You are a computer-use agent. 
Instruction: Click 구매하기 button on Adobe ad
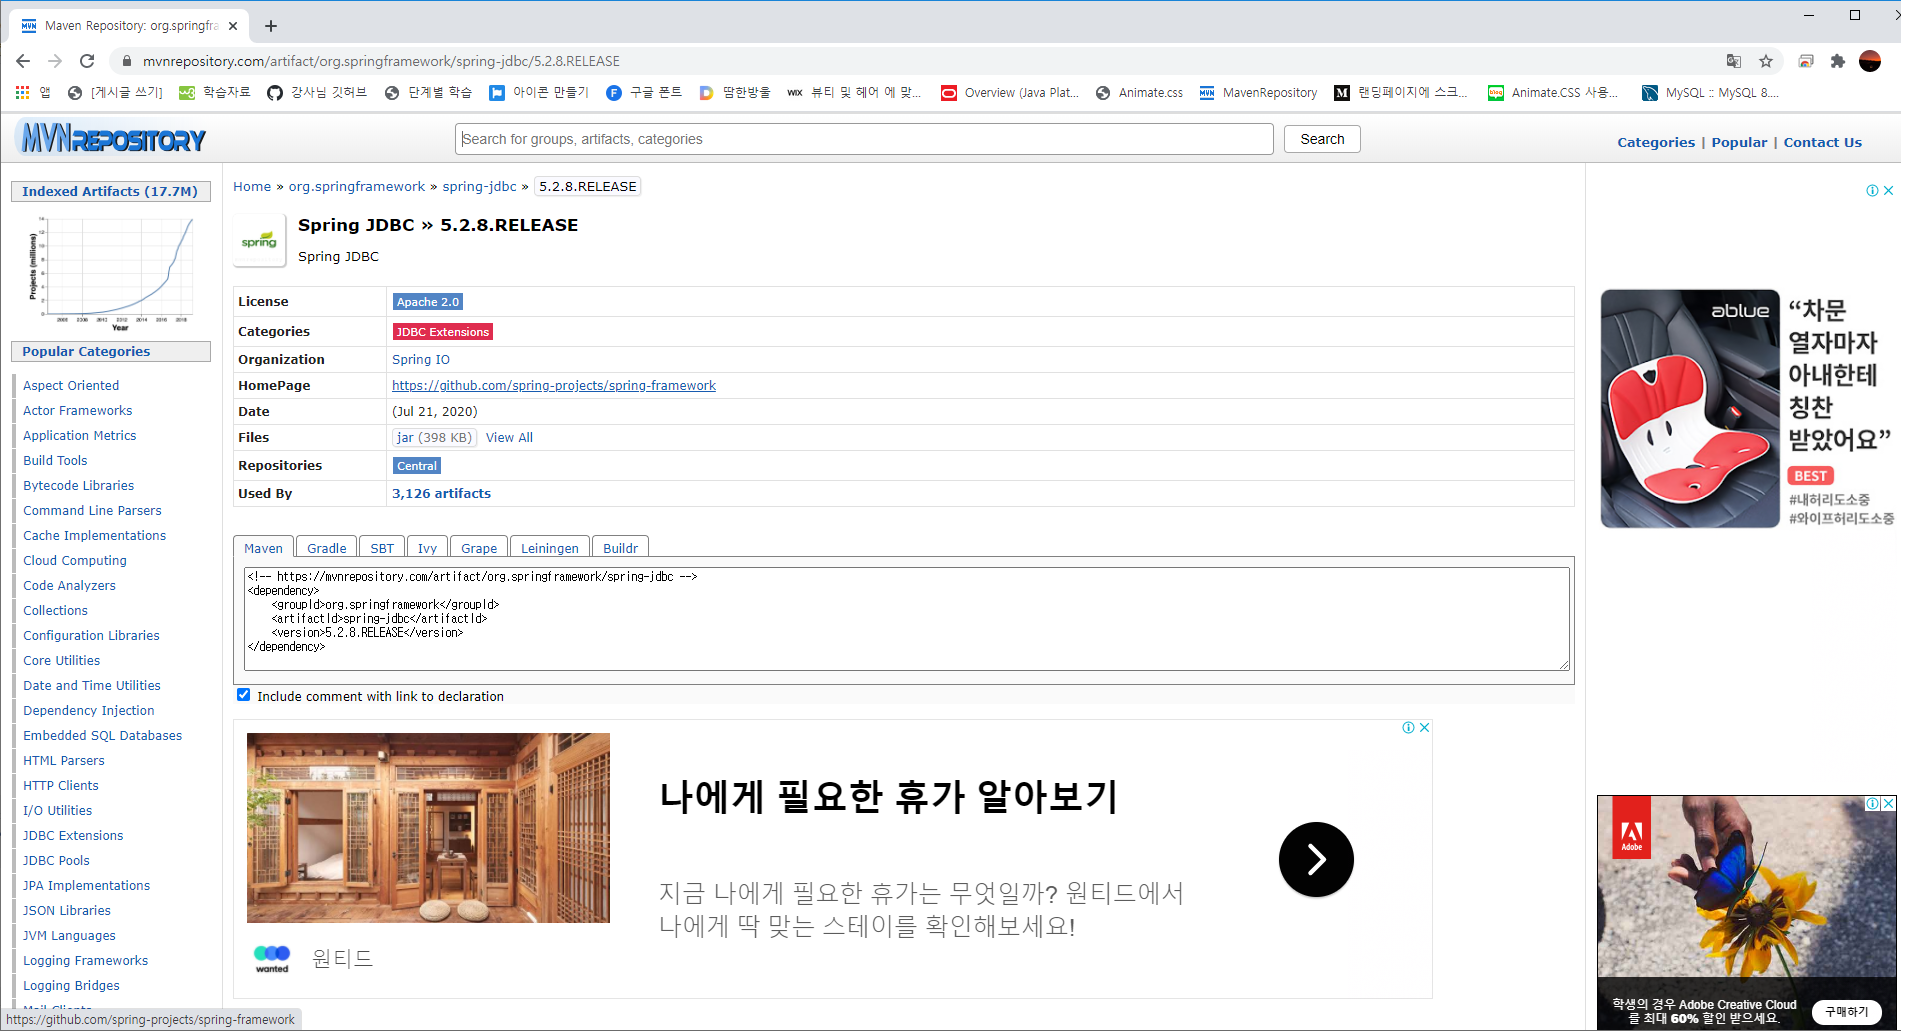coord(1846,1012)
